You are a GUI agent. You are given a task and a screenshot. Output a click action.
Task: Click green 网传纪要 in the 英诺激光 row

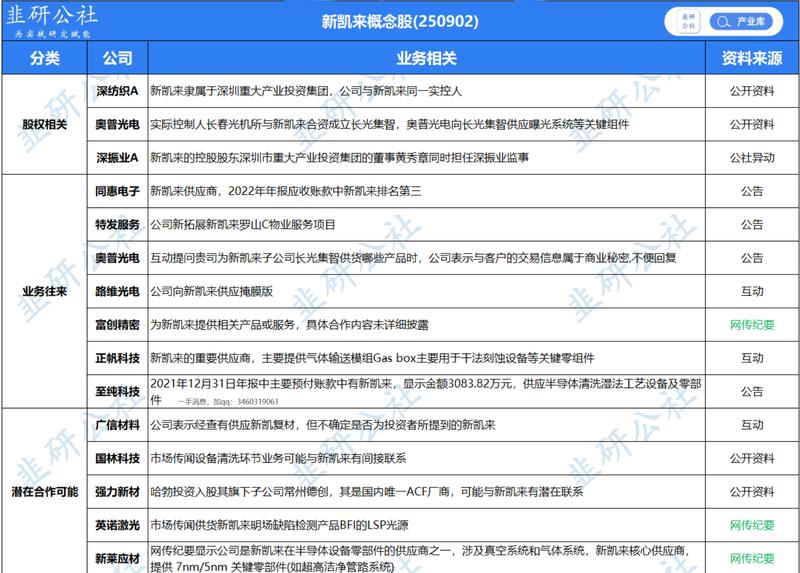pyautogui.click(x=752, y=525)
